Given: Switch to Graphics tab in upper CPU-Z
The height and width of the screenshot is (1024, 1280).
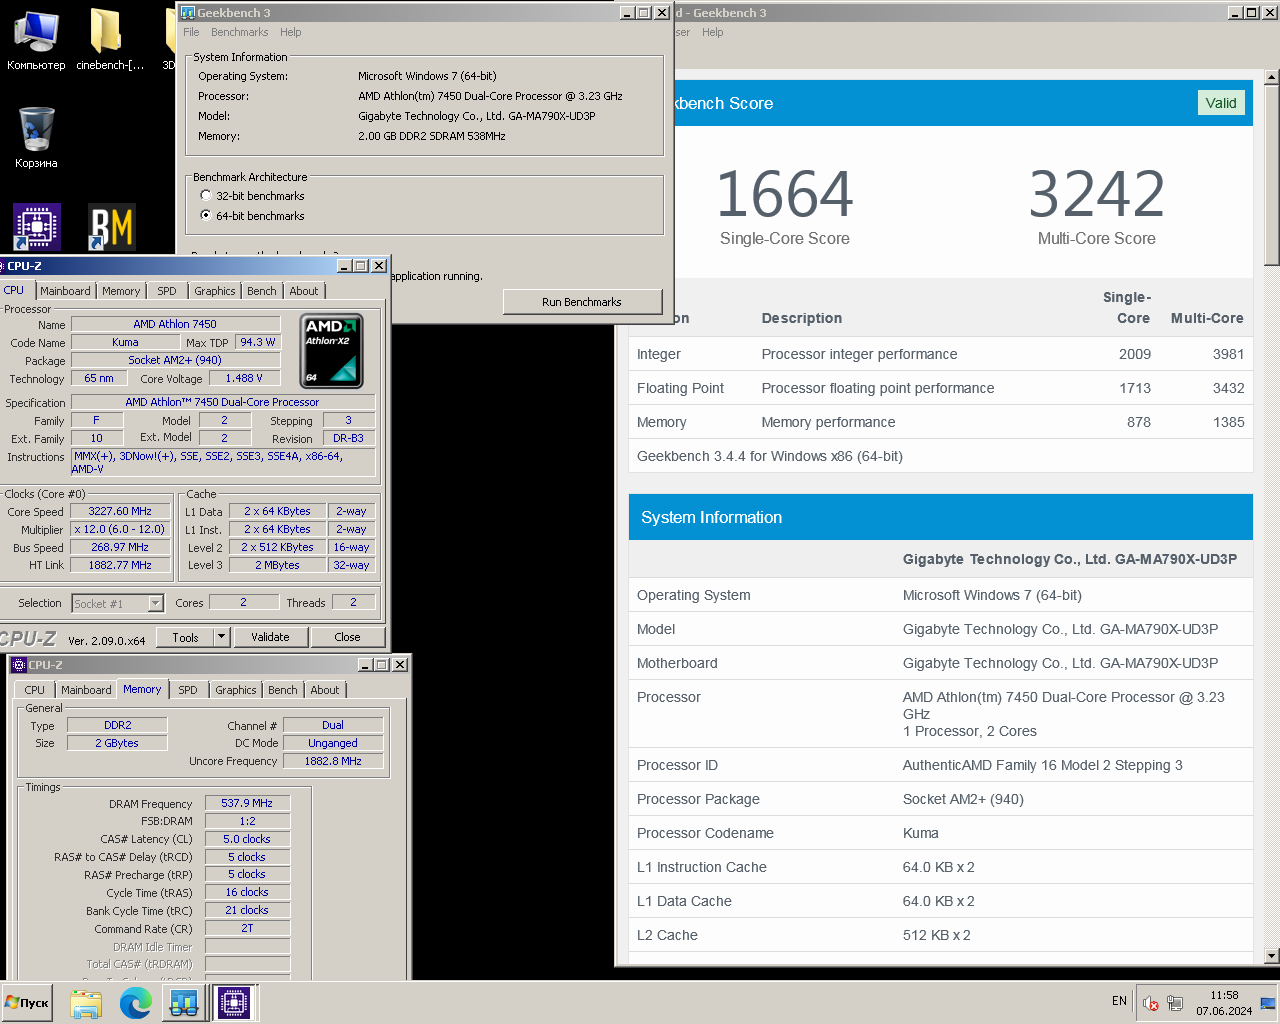Looking at the screenshot, I should pos(215,291).
